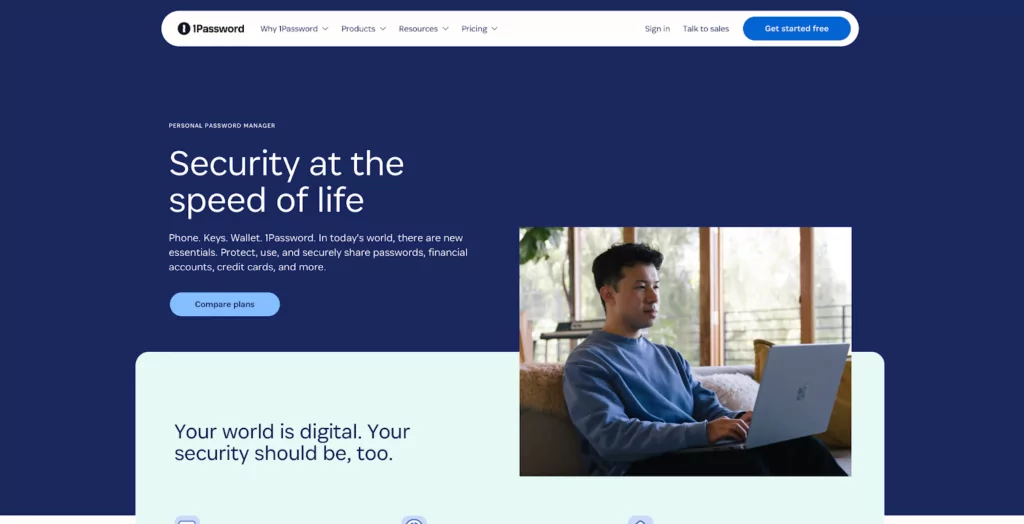Viewport: 1024px width, 524px height.
Task: Click the Compare plans button
Action: click(225, 304)
